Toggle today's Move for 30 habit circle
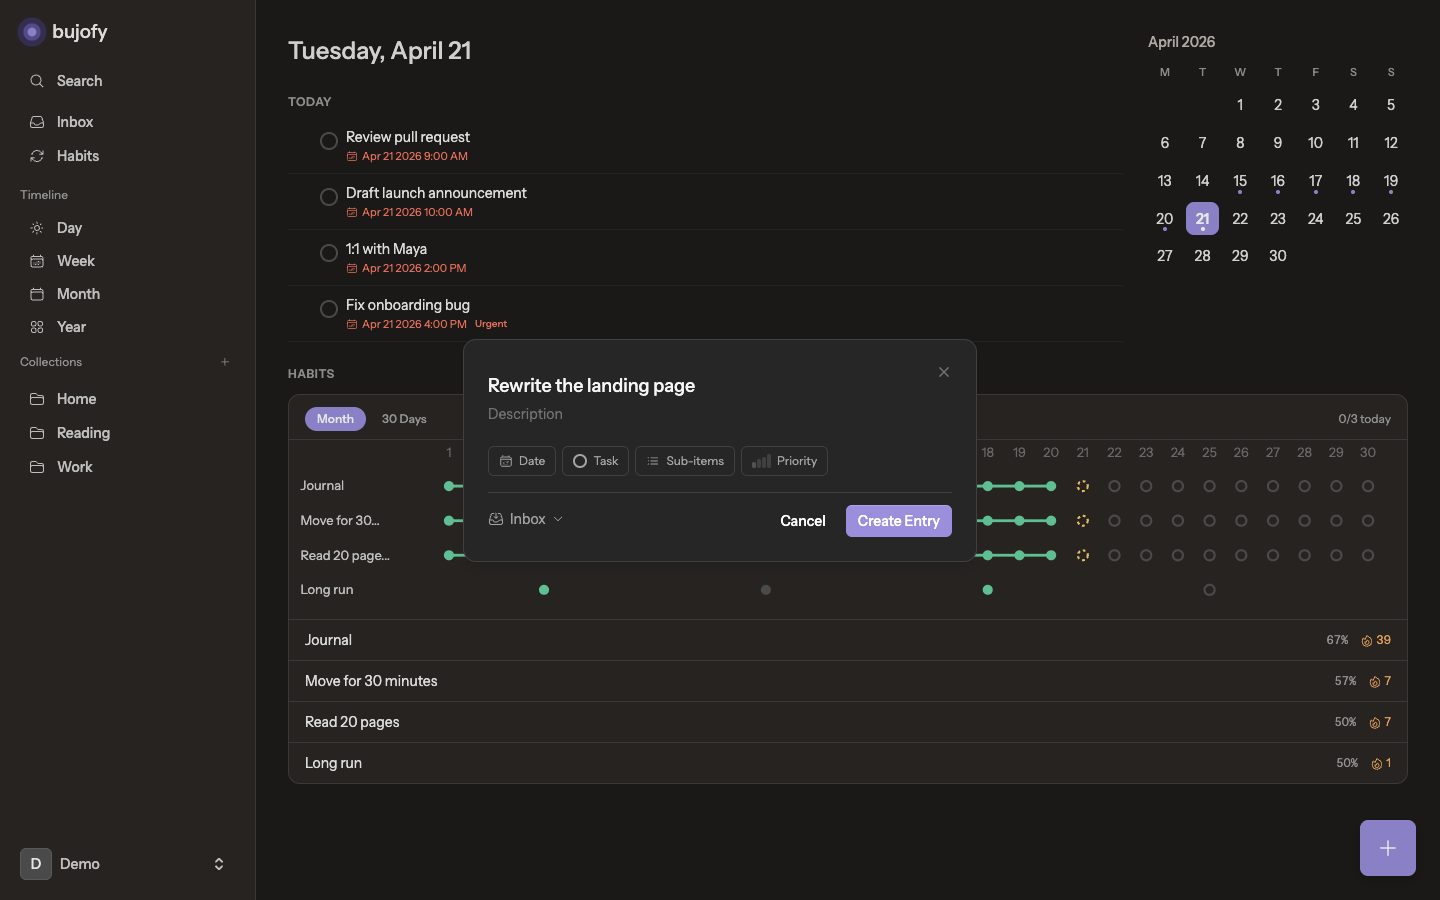The height and width of the screenshot is (900, 1440). coord(1083,521)
